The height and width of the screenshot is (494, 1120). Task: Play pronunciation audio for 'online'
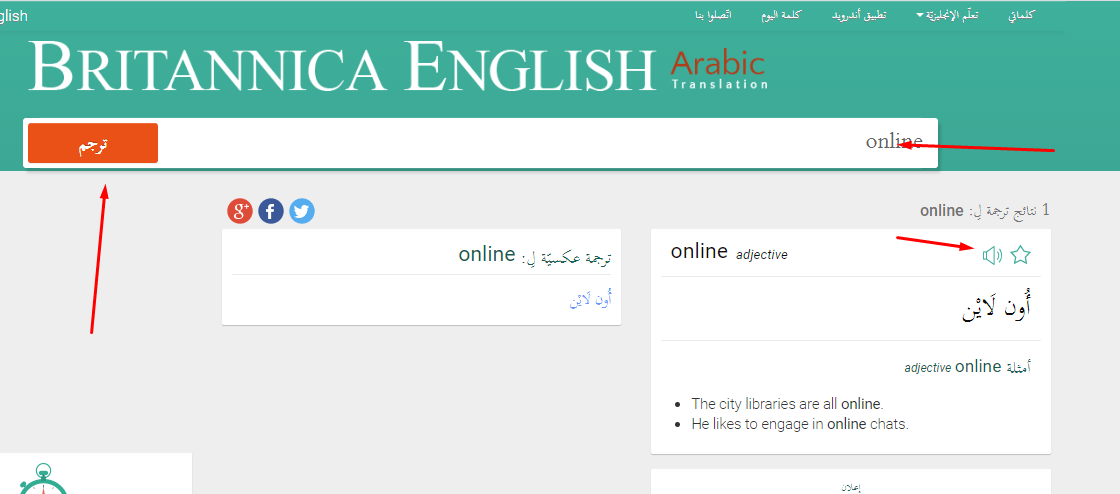[992, 256]
